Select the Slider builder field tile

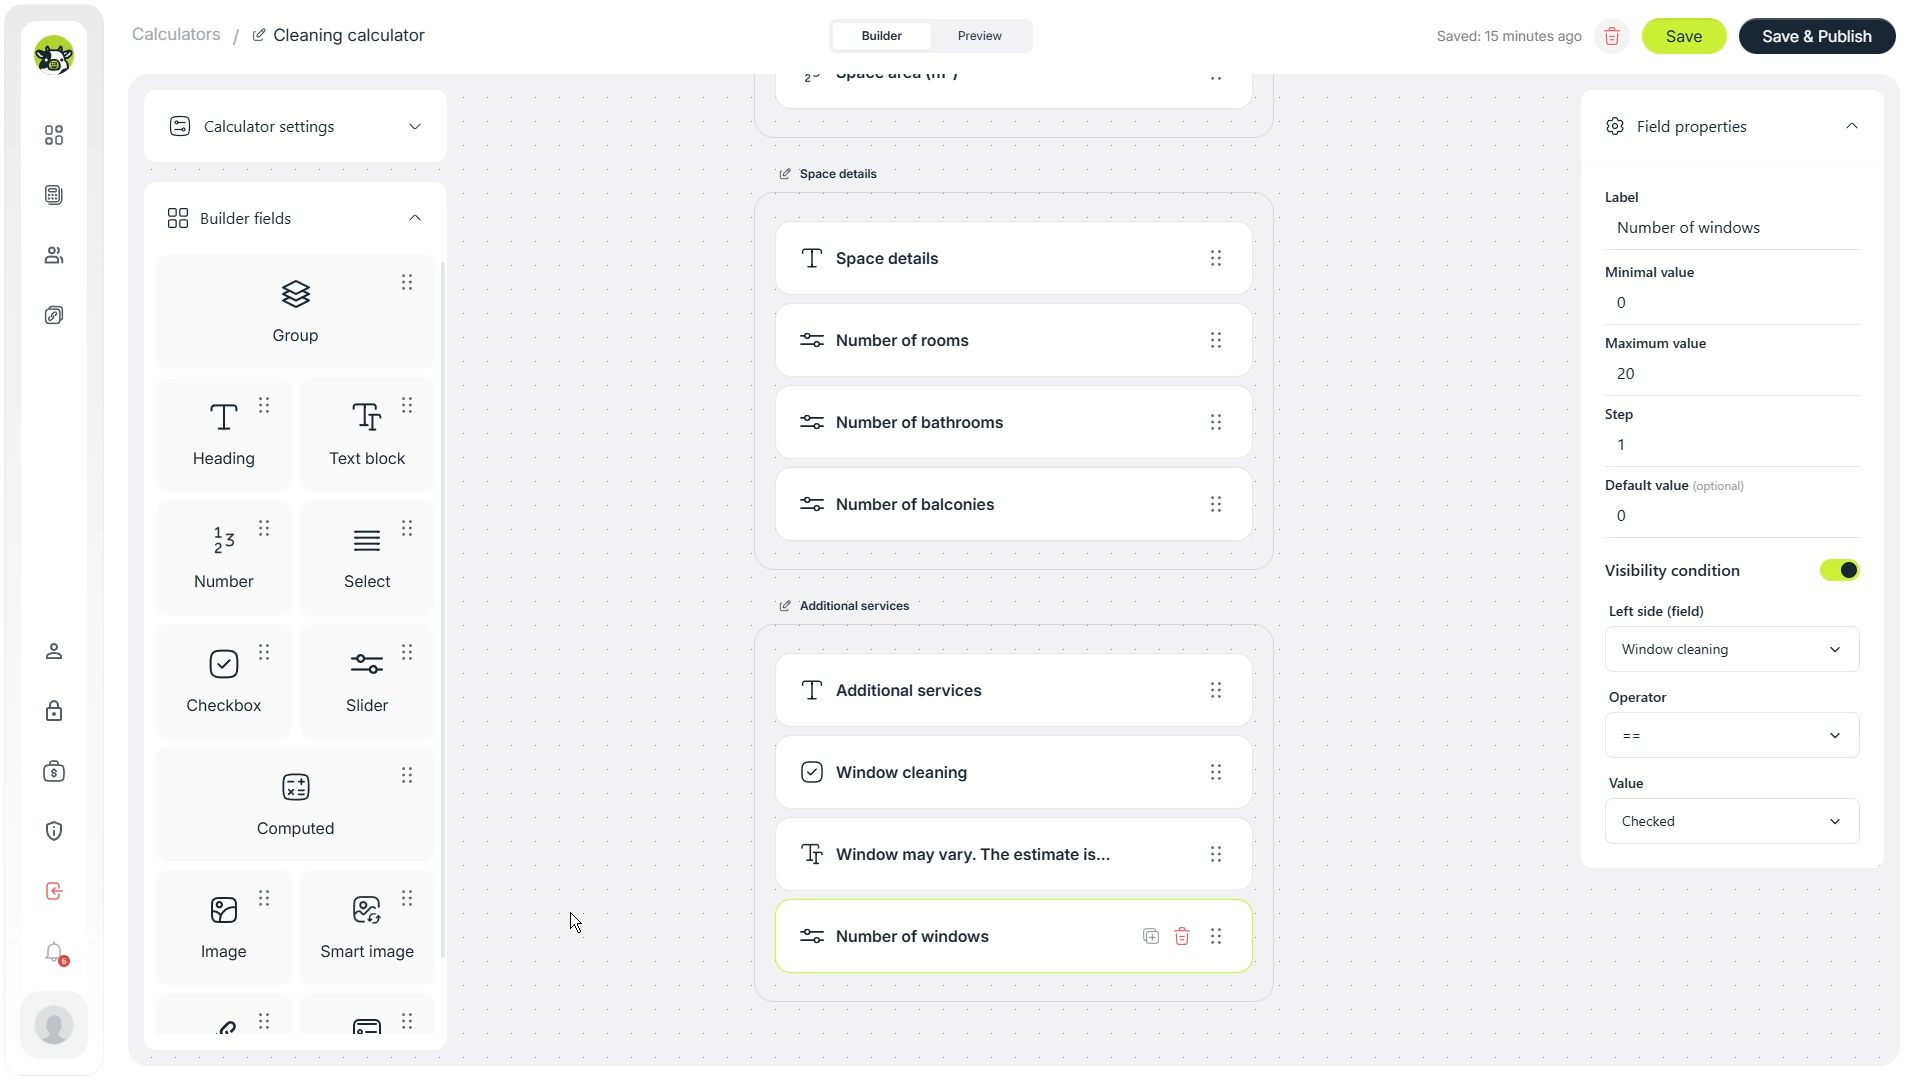367,682
